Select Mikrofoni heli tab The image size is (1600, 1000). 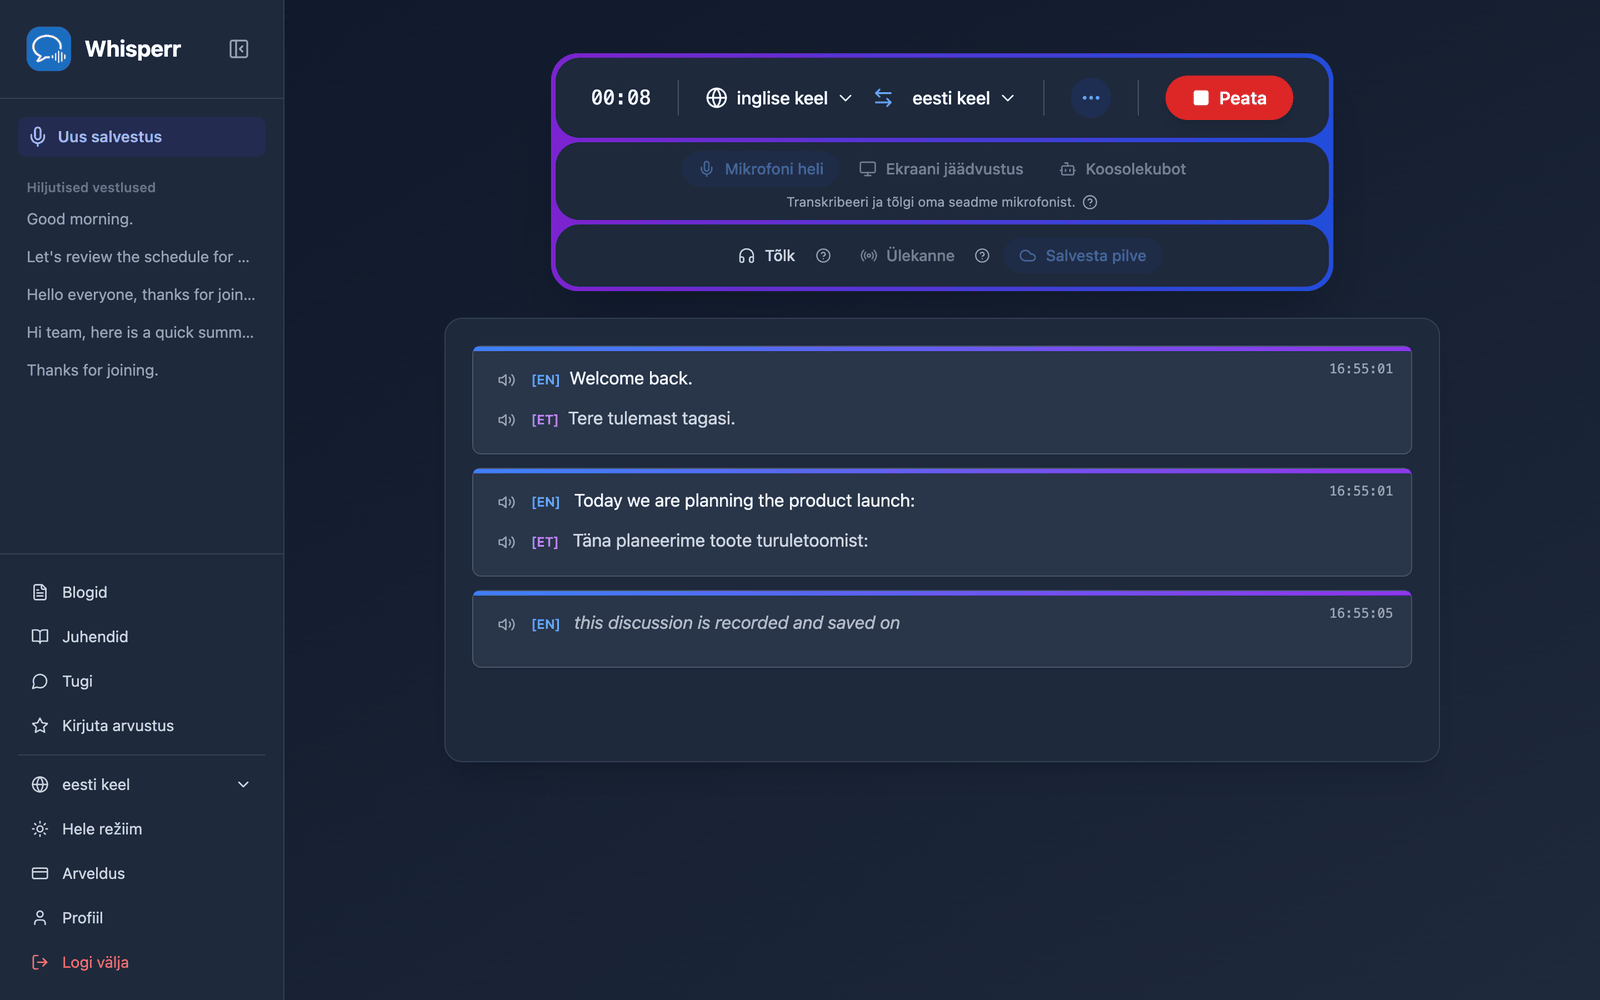click(762, 169)
